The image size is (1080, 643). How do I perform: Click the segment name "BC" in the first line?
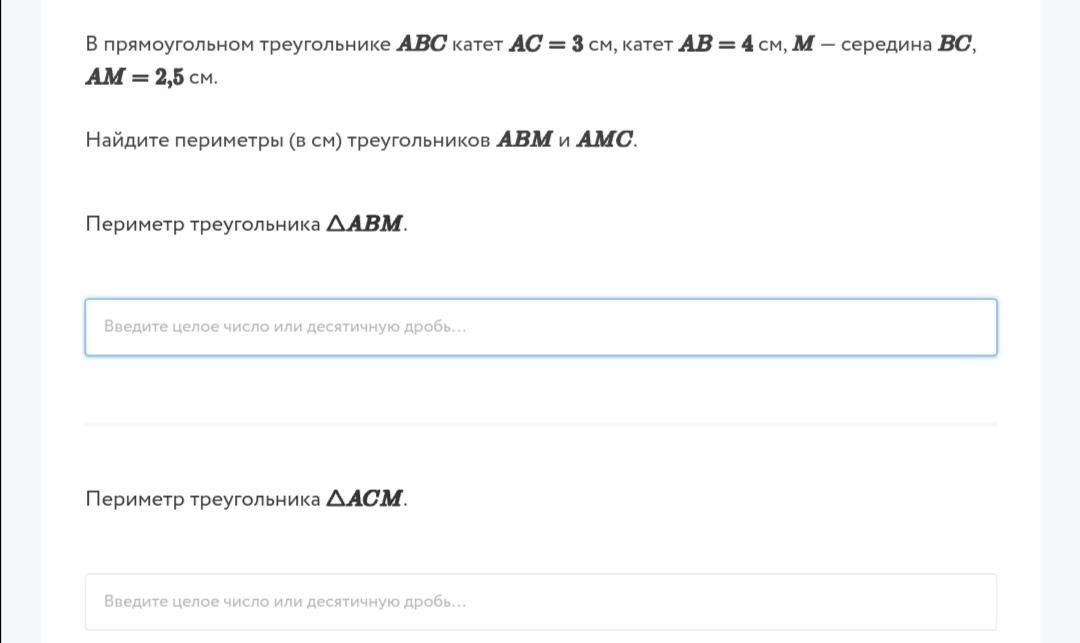coord(953,45)
